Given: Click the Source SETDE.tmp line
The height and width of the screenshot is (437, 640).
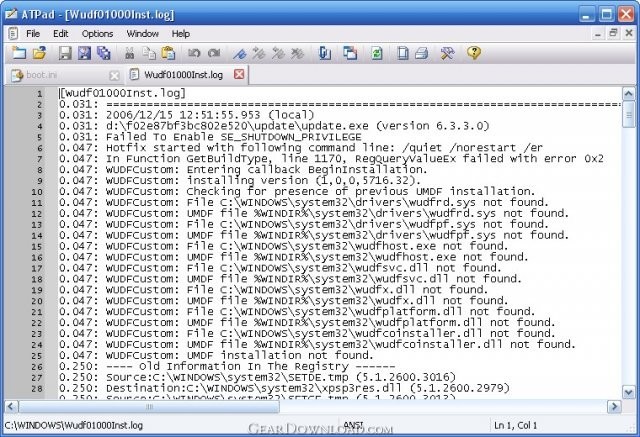Looking at the screenshot, I should click(x=257, y=377).
